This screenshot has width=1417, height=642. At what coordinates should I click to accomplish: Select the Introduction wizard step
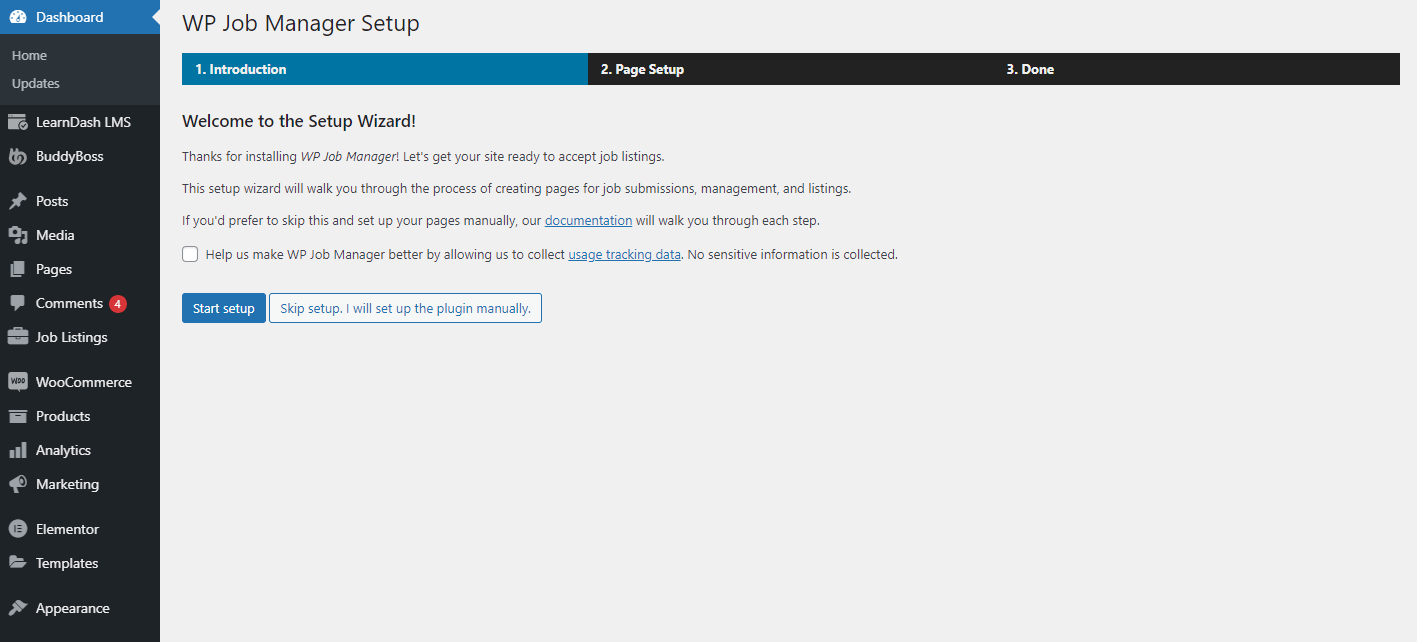click(x=241, y=70)
